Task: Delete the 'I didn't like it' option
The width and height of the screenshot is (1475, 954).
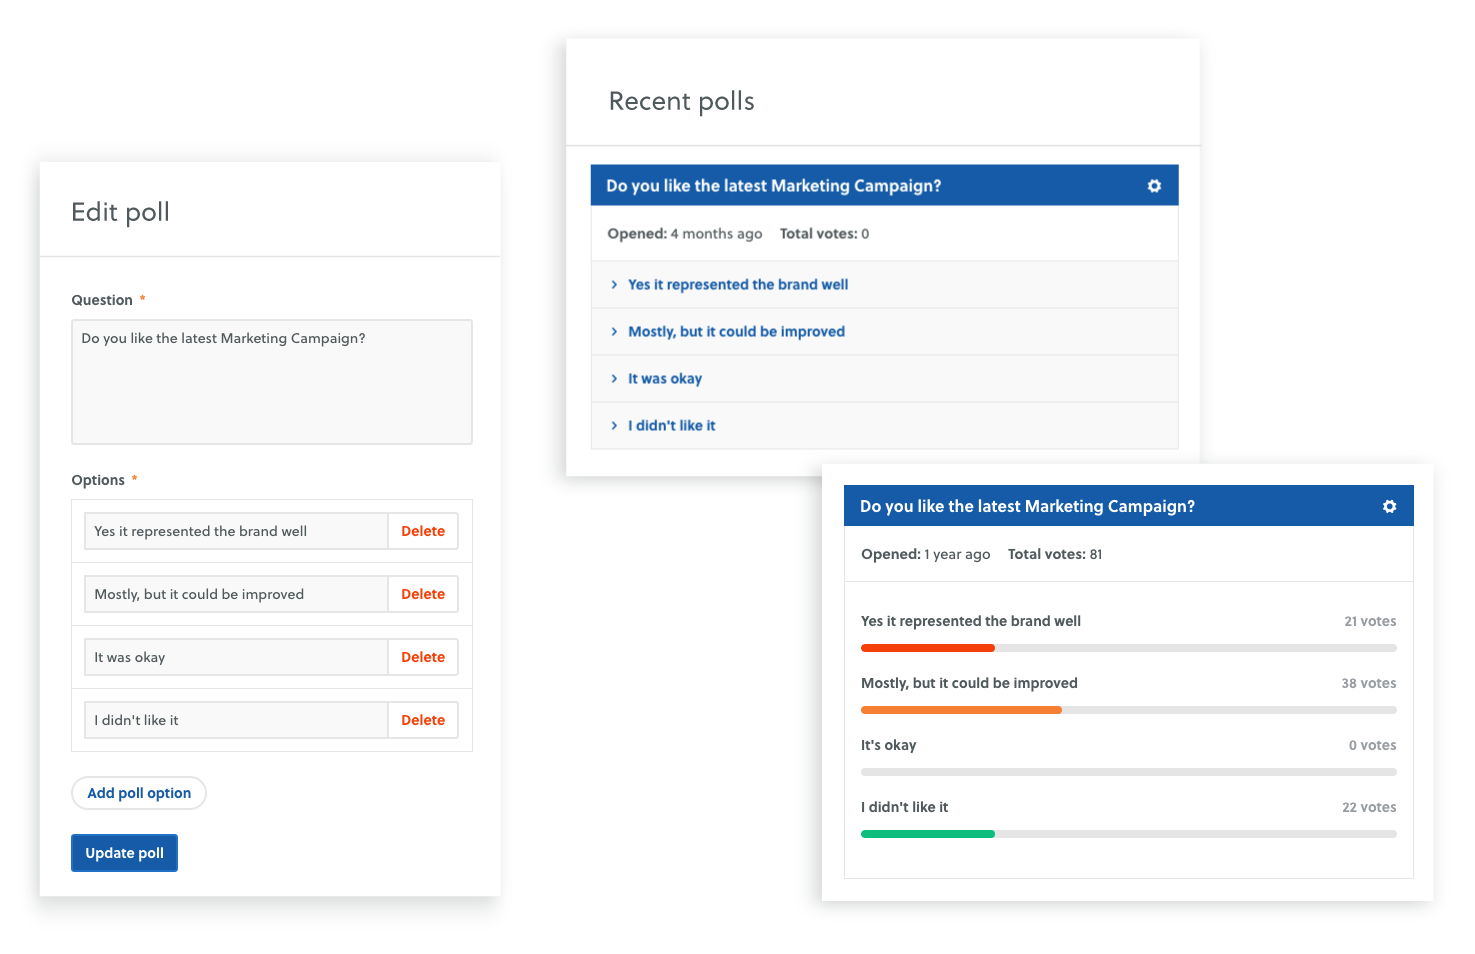Action: point(423,721)
